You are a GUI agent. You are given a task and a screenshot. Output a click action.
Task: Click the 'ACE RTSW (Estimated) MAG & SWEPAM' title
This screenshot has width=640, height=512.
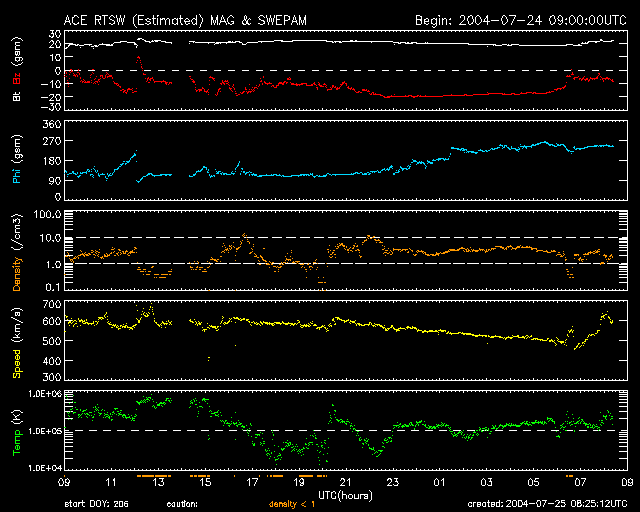pos(185,20)
